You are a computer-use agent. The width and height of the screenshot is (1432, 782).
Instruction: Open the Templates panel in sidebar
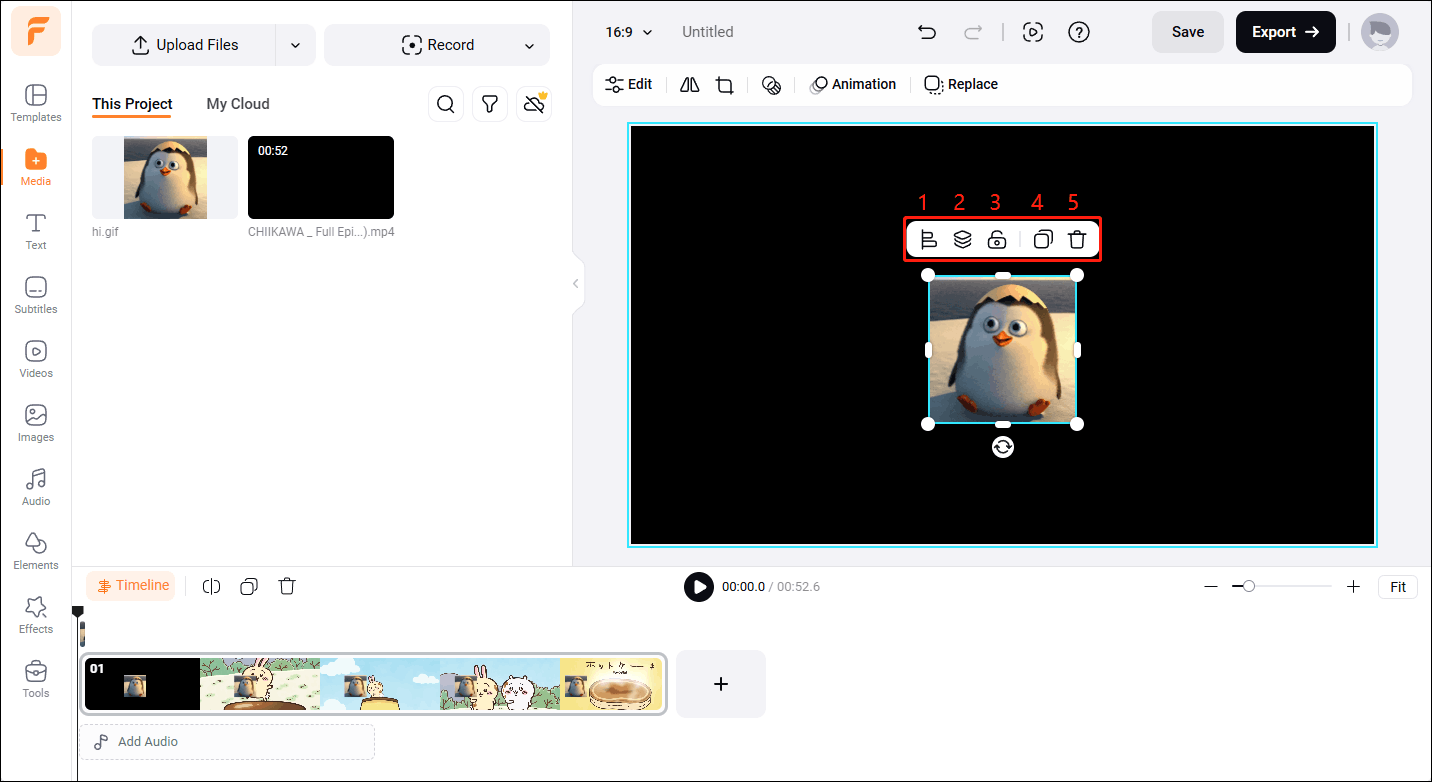pyautogui.click(x=36, y=104)
